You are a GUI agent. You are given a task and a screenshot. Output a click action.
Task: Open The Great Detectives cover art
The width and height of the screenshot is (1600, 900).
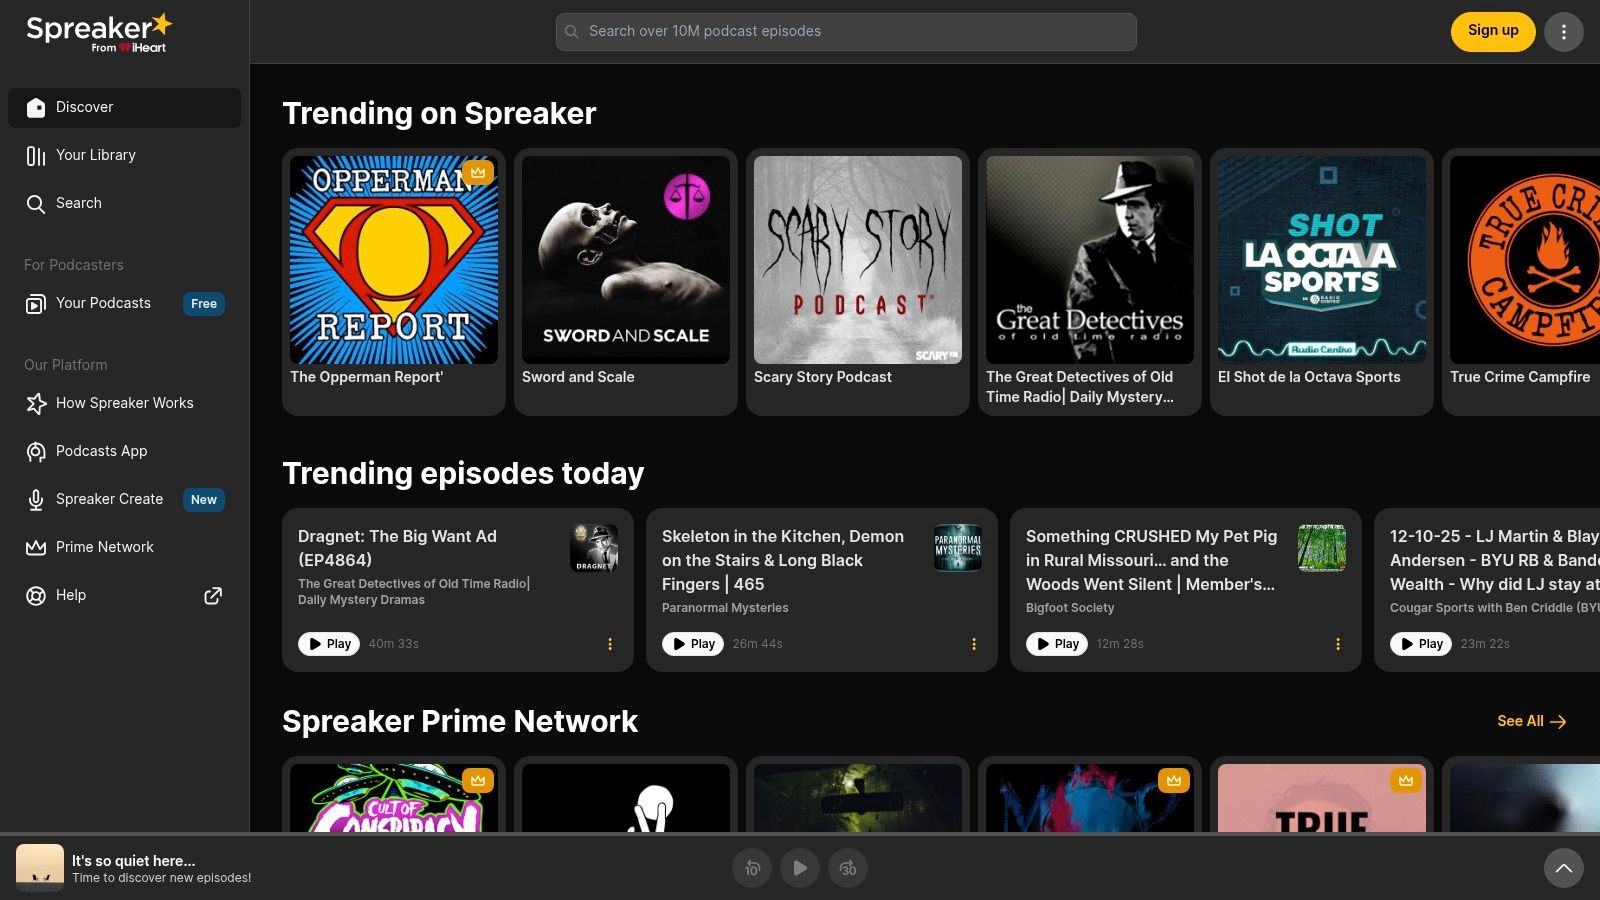click(x=1090, y=260)
